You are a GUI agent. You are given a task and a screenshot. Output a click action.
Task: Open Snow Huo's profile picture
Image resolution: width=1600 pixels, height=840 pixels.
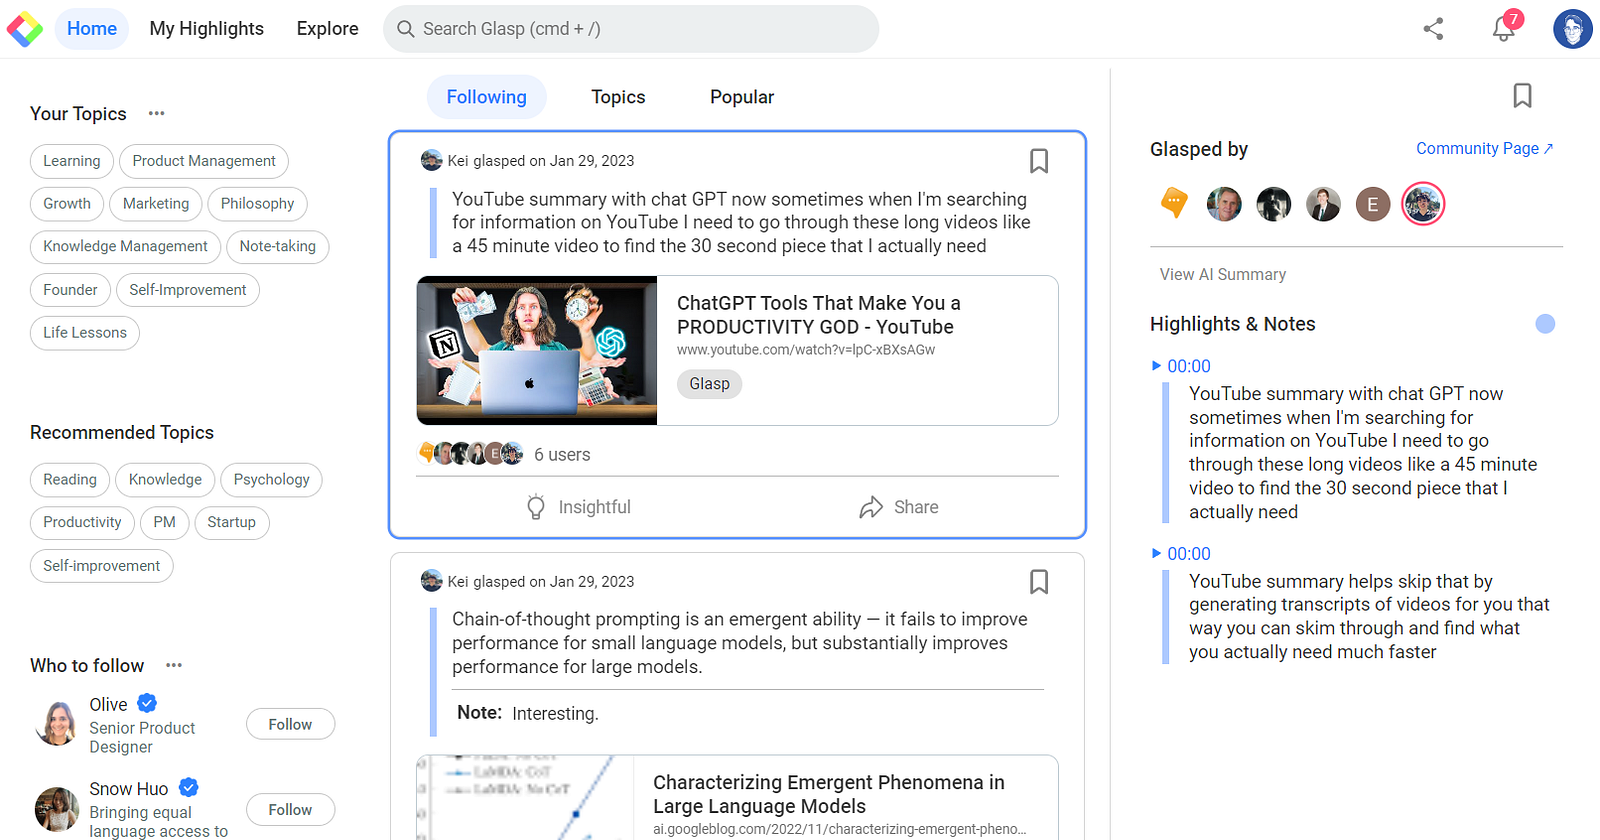pos(57,809)
